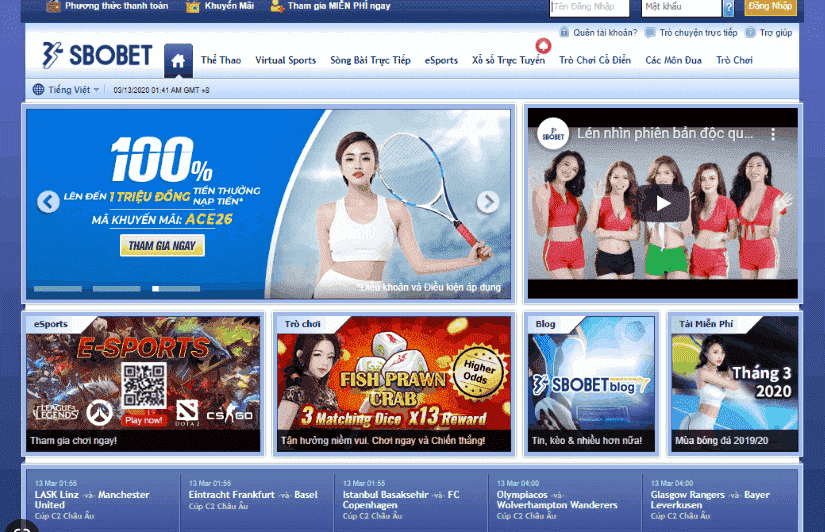
Task: Open the Tiếng Việt language dropdown
Action: click(66, 90)
